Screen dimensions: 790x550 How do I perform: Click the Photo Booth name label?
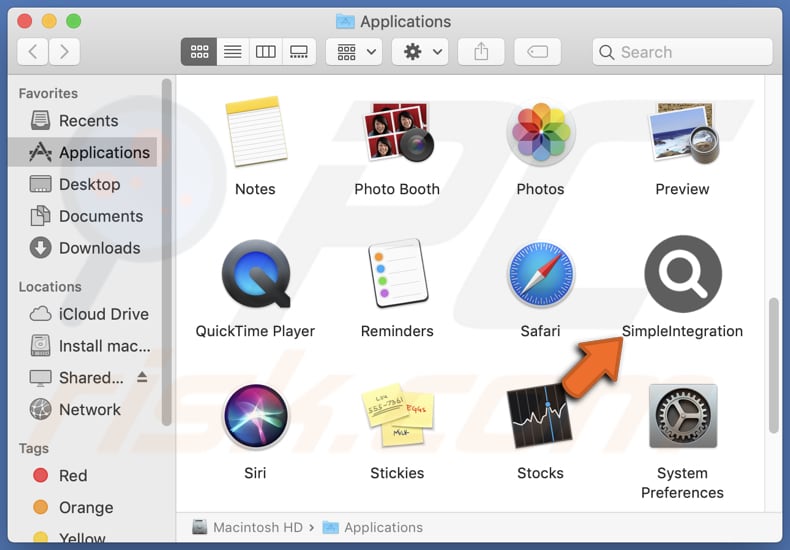(x=397, y=189)
